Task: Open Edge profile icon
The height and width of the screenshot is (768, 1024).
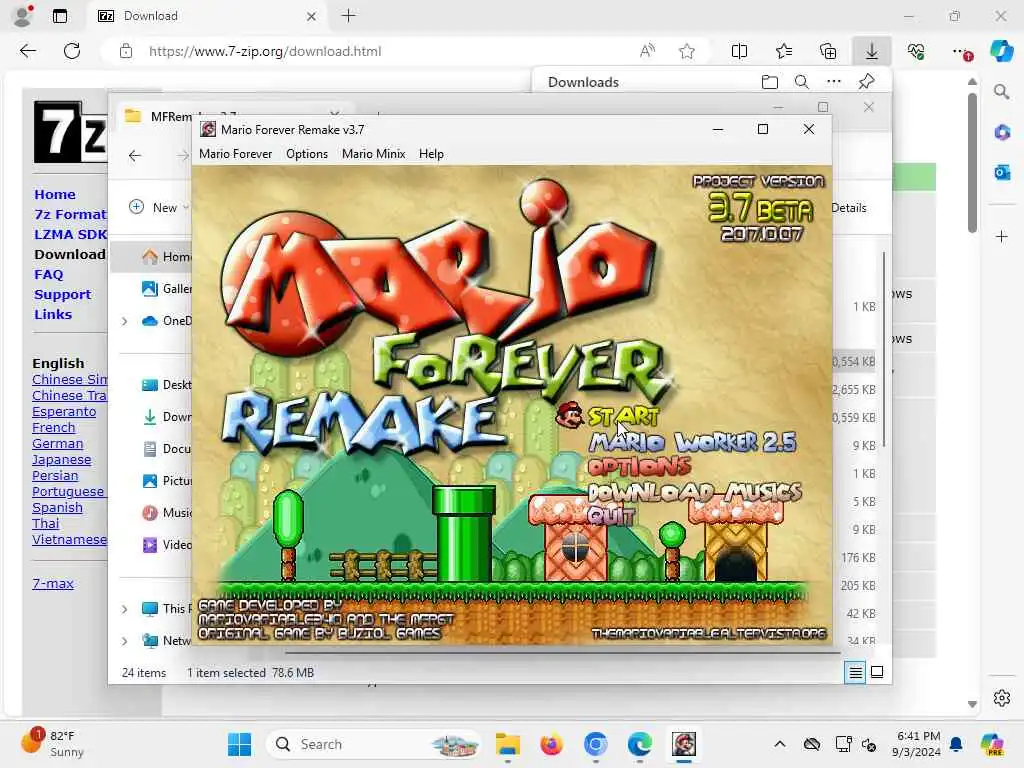Action: [x=23, y=16]
